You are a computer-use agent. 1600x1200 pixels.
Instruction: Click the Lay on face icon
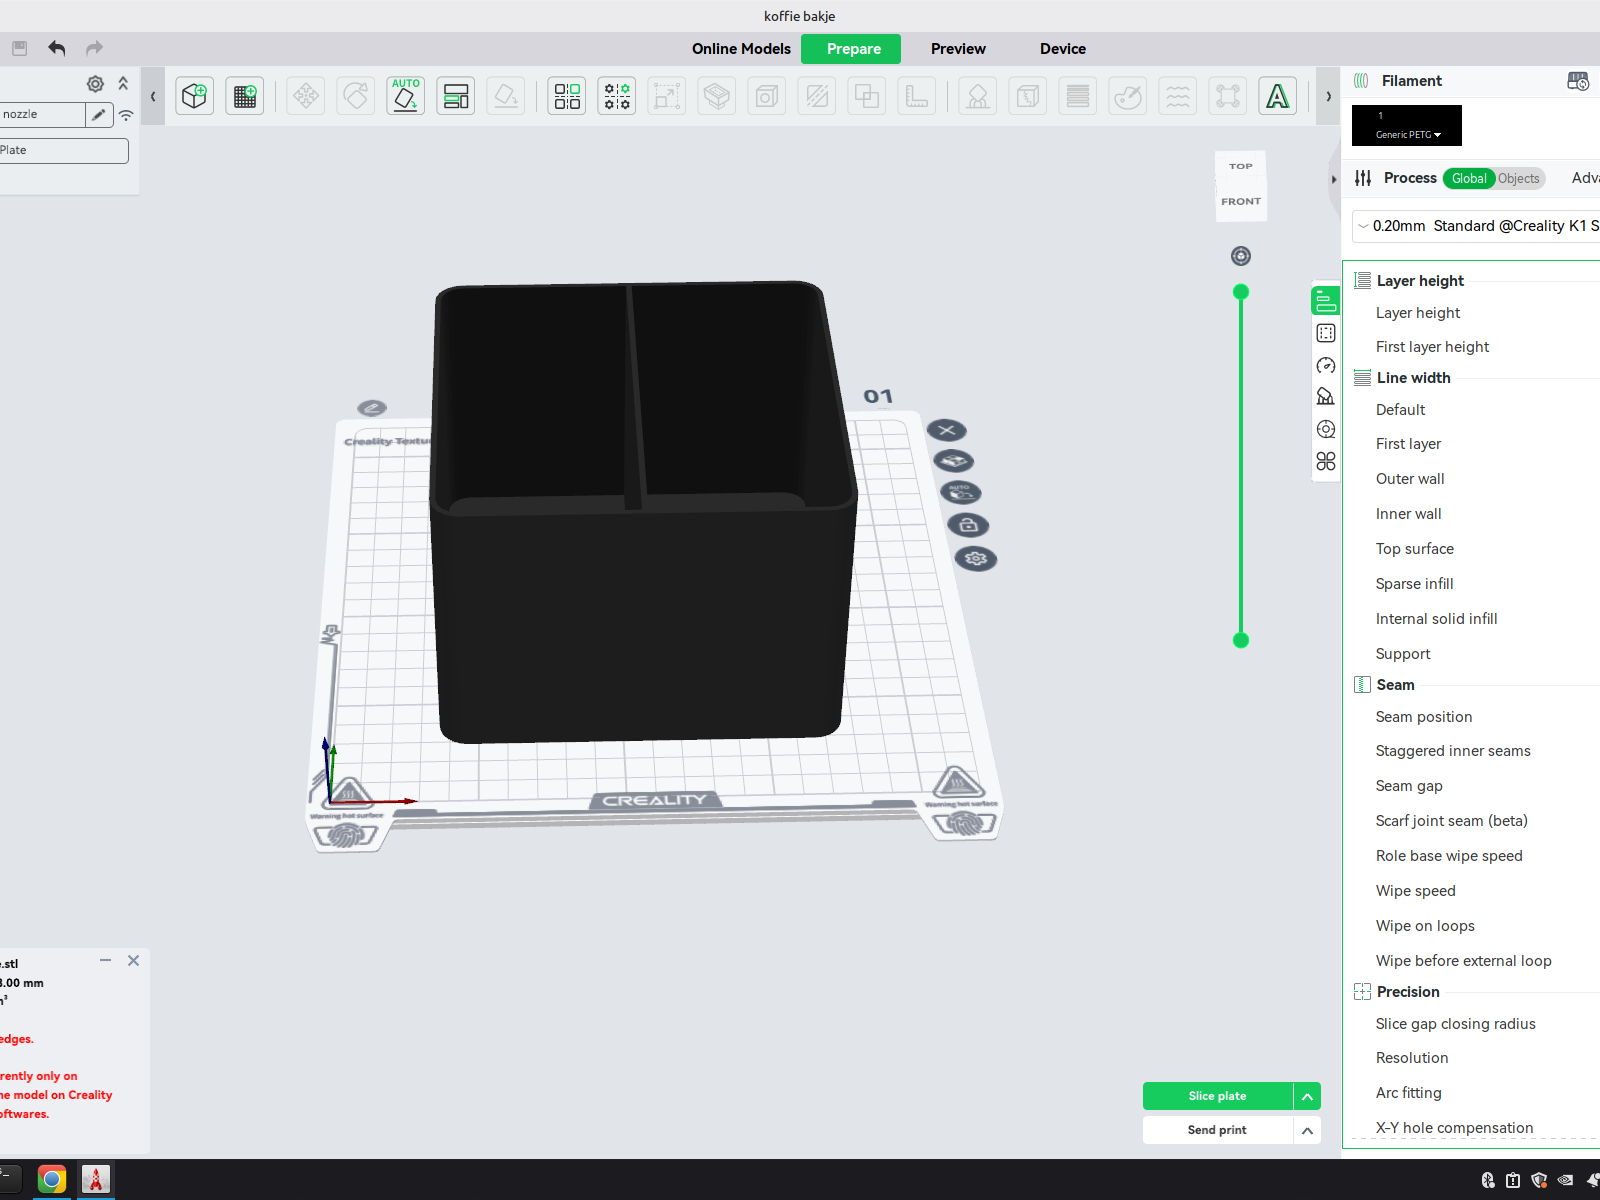(x=506, y=96)
